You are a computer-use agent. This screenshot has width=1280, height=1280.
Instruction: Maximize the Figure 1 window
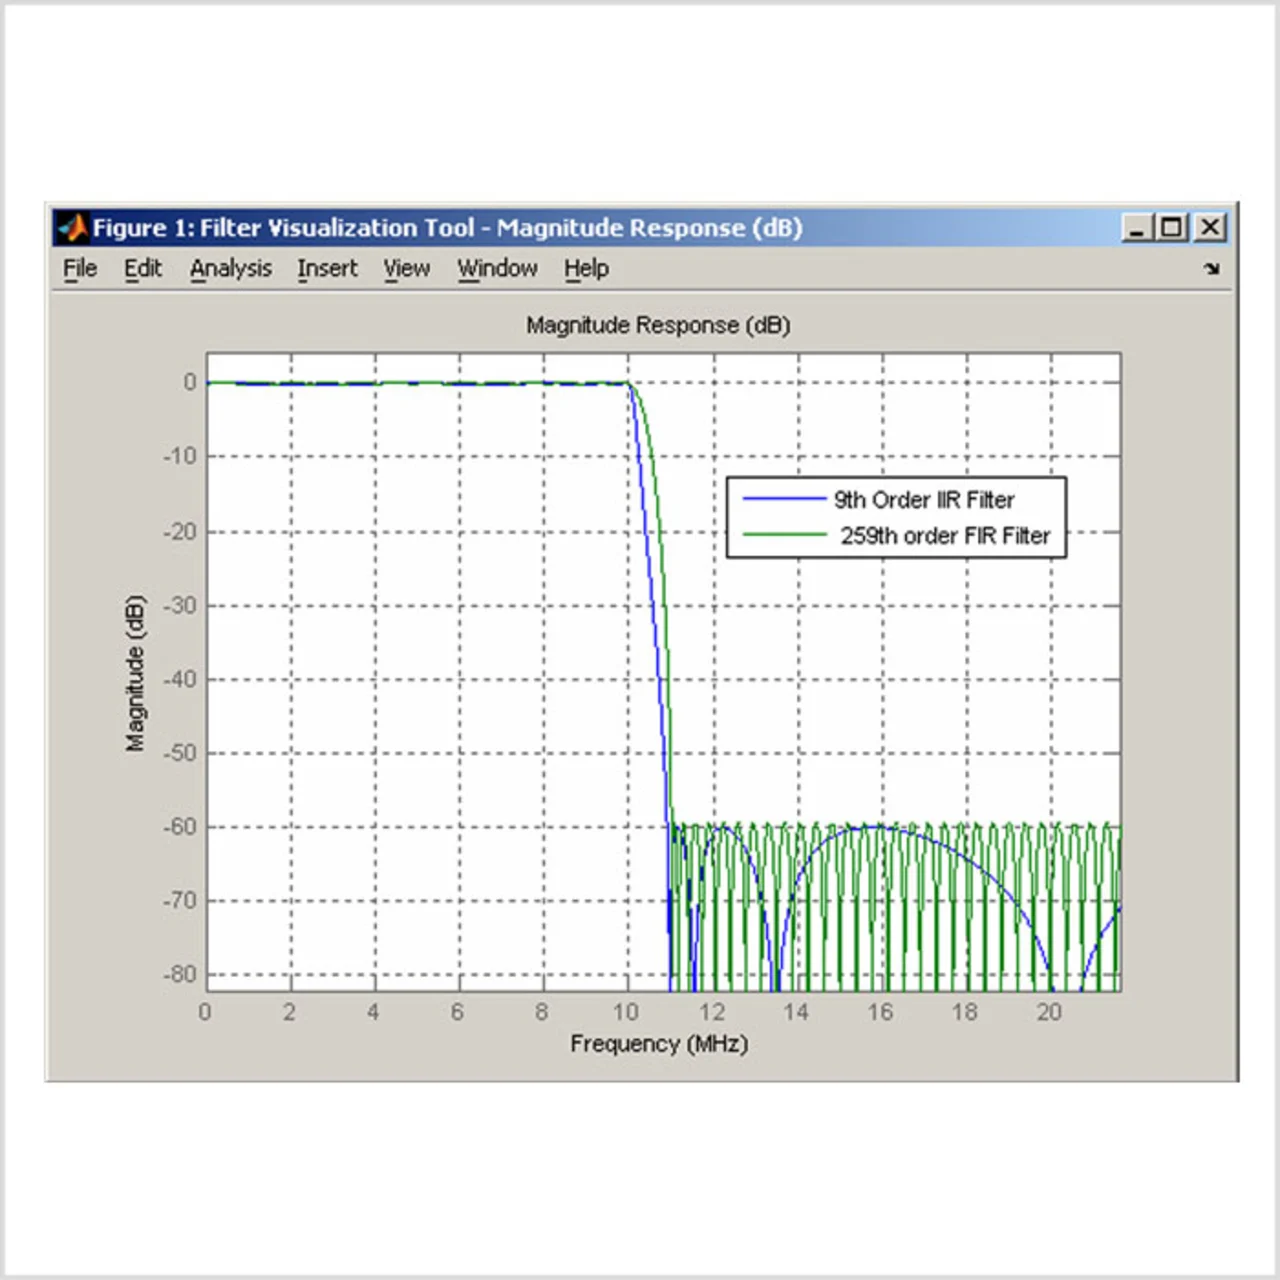pos(1172,228)
